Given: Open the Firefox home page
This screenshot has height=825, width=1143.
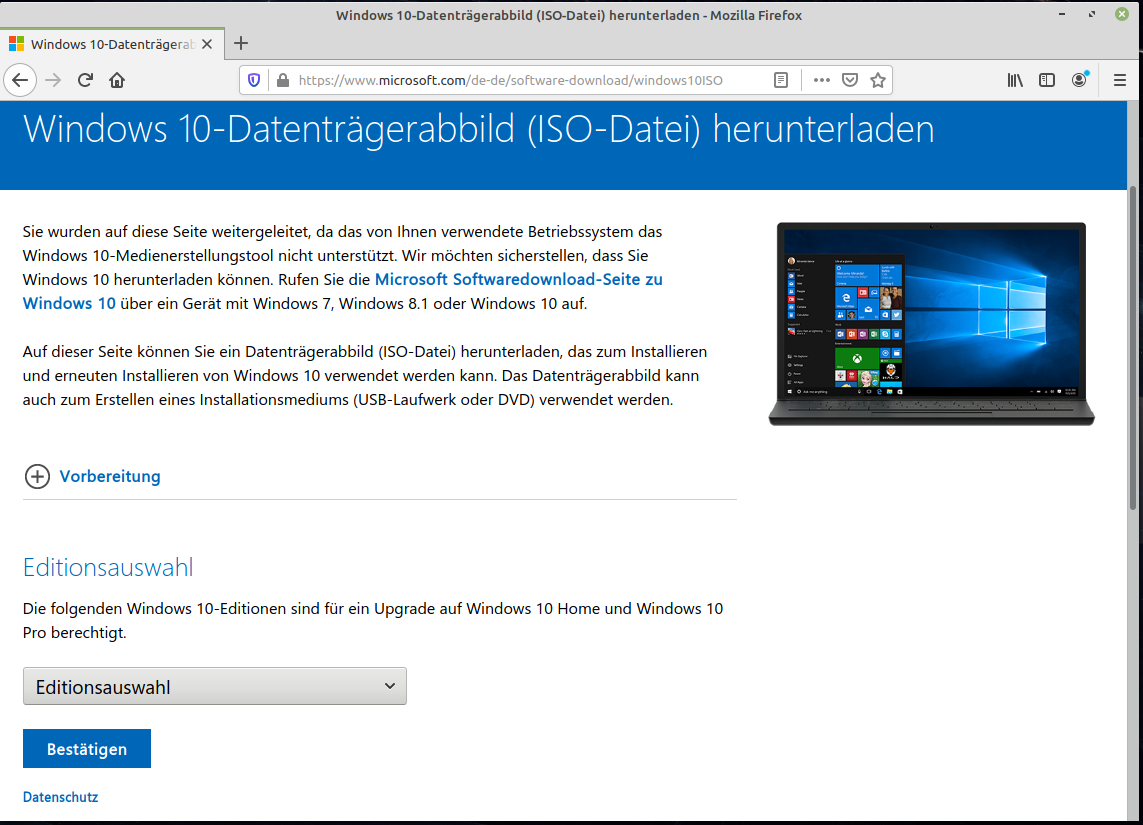Looking at the screenshot, I should click(117, 80).
